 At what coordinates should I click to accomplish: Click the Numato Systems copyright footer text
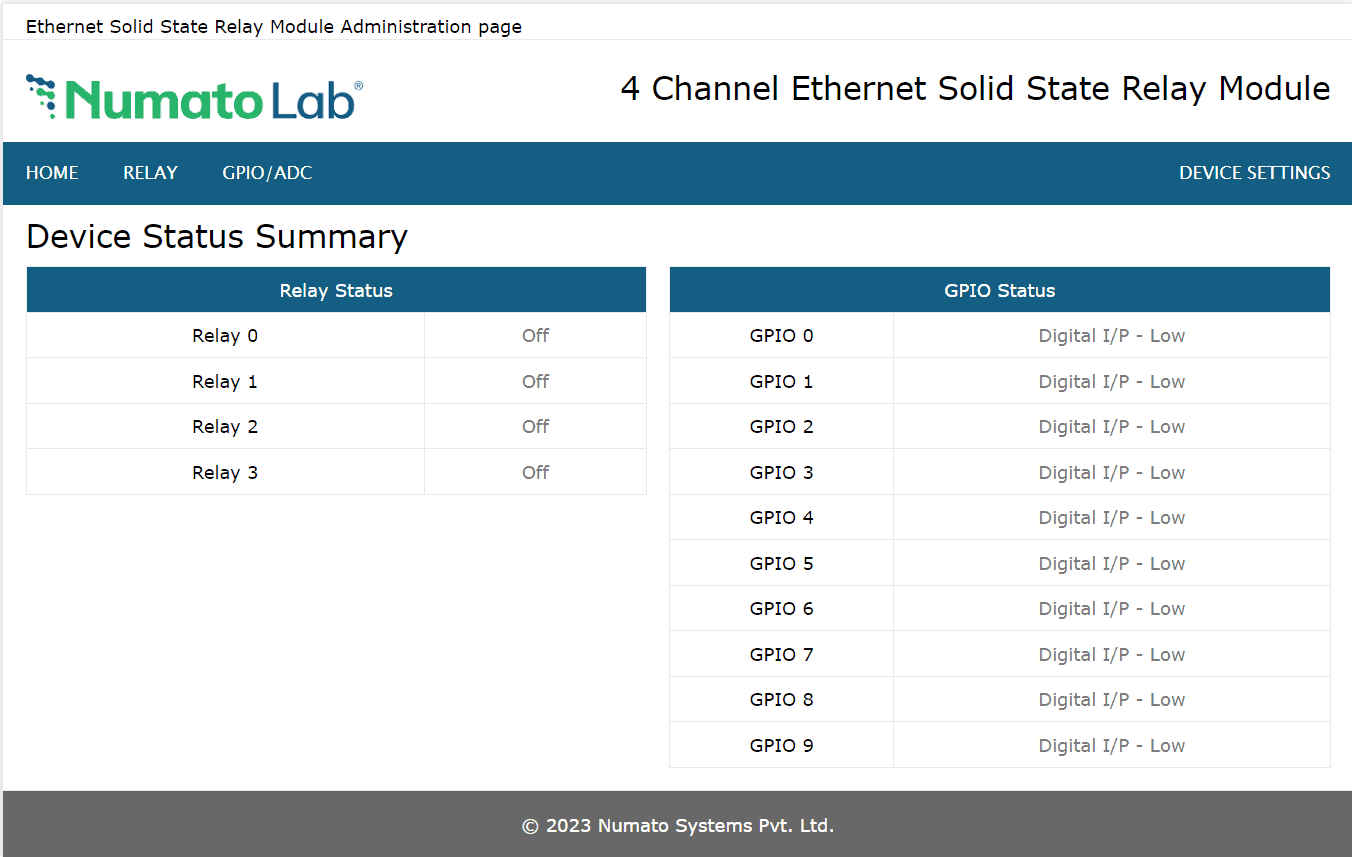pyautogui.click(x=677, y=826)
